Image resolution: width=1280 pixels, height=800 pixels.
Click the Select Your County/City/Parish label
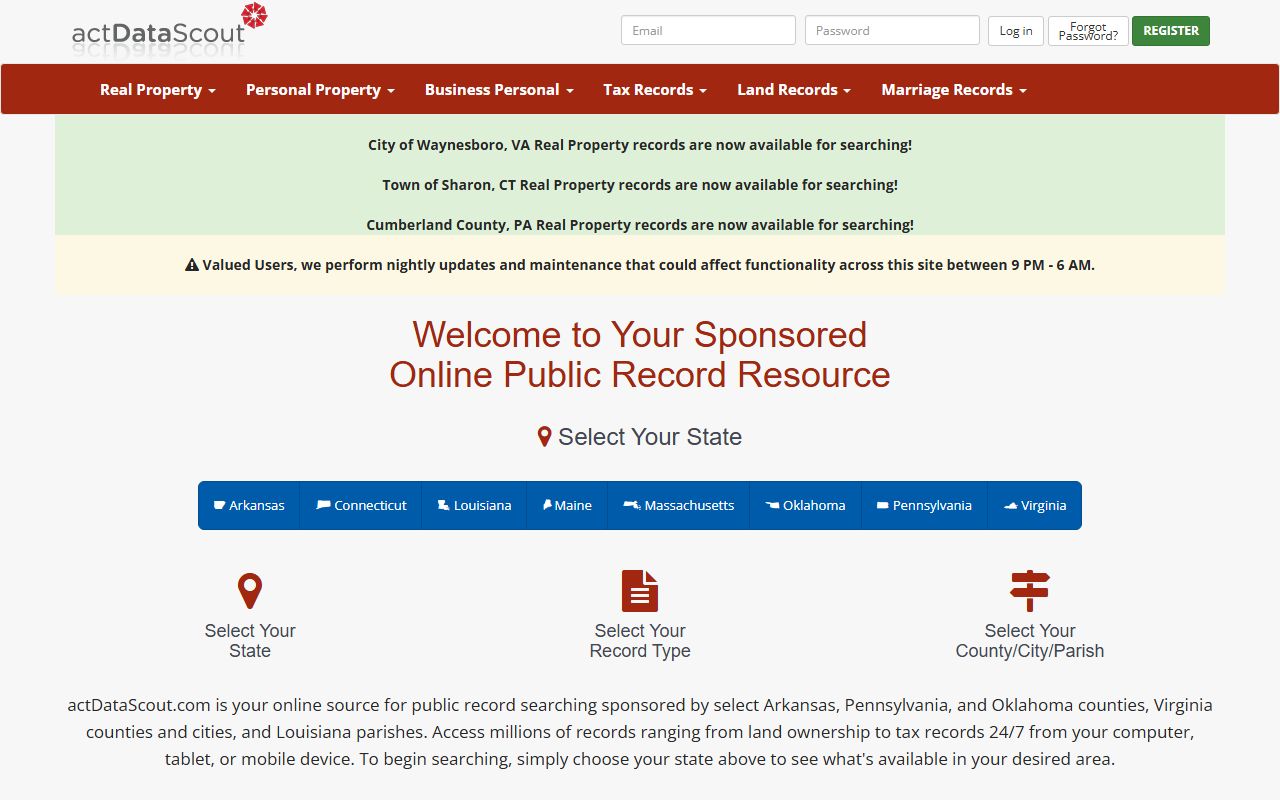(x=1030, y=641)
